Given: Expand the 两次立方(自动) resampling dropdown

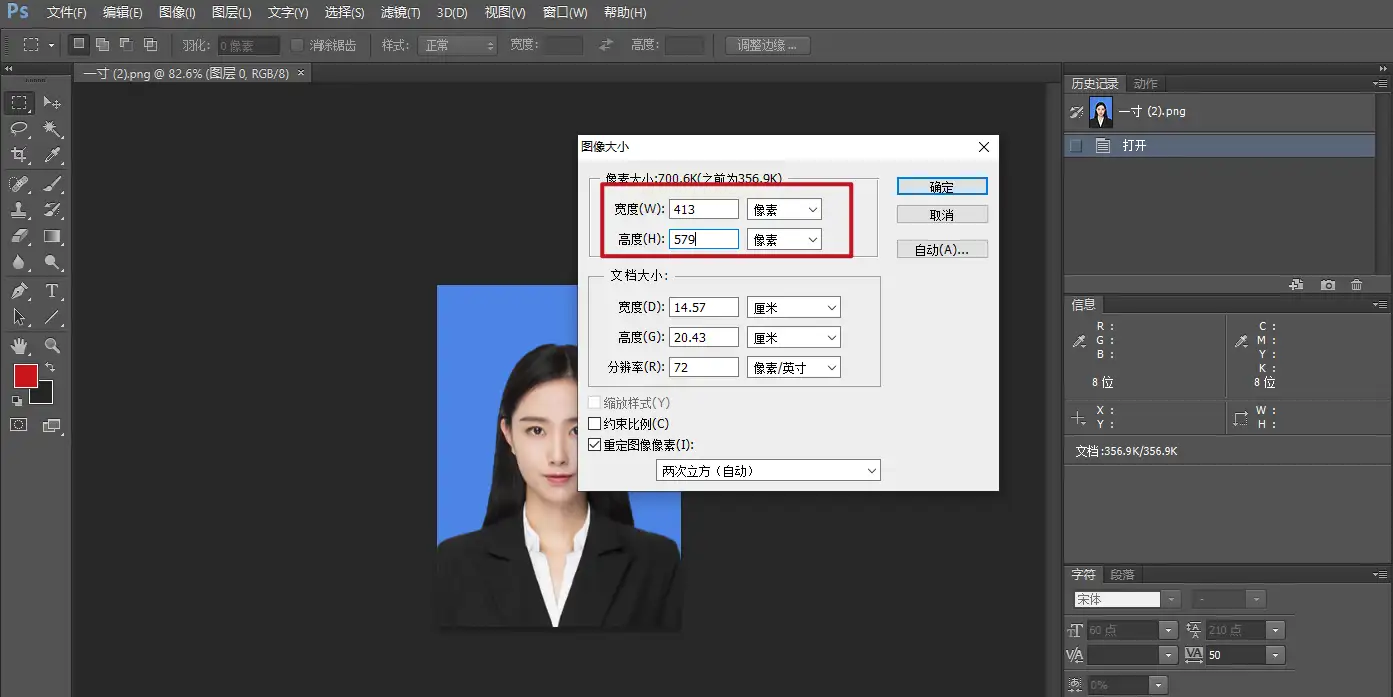Looking at the screenshot, I should (768, 470).
